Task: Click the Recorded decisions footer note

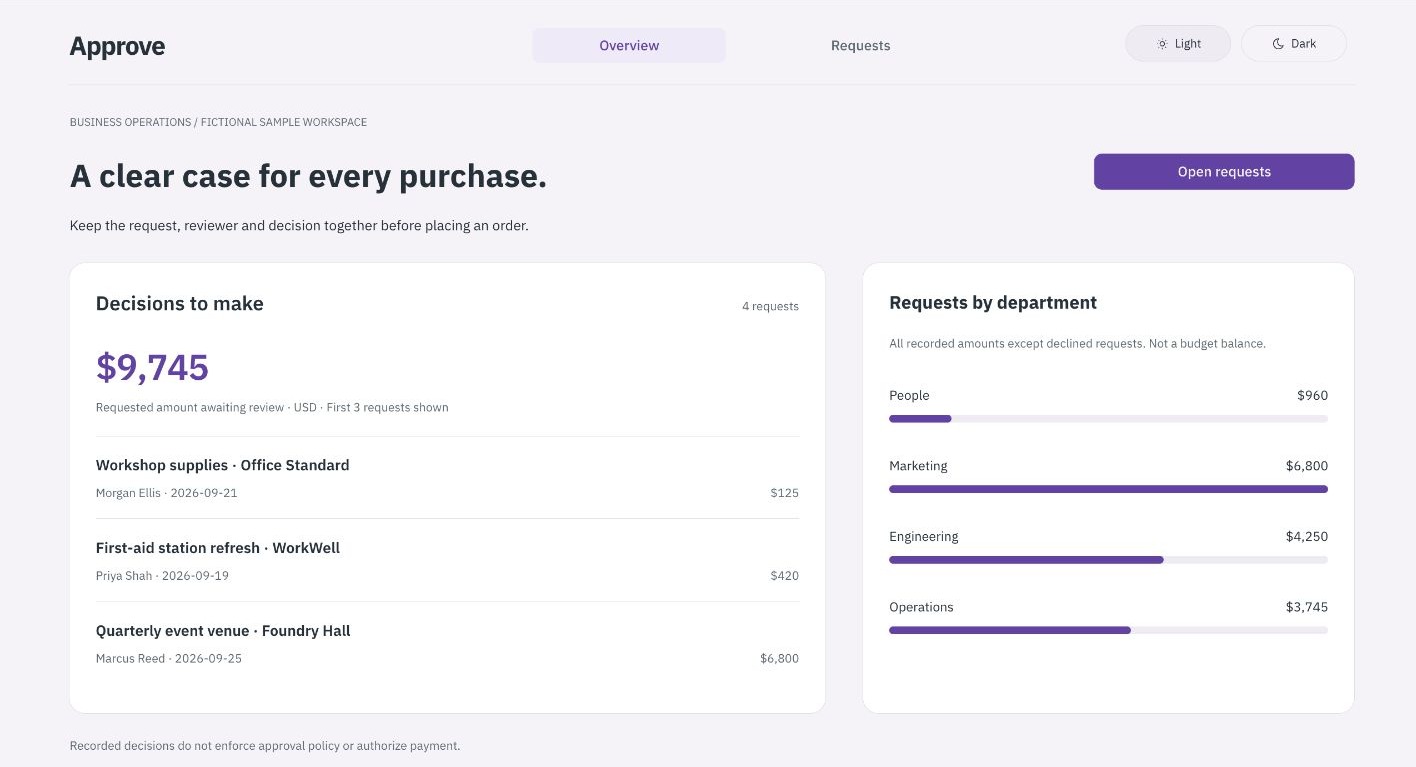Action: 265,746
